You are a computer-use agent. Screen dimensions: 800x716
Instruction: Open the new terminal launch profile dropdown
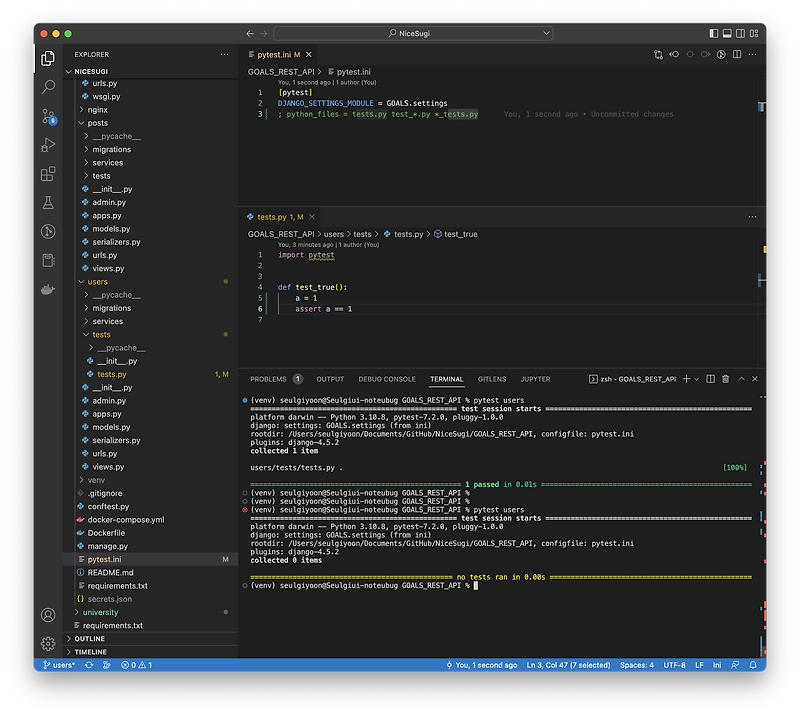click(x=696, y=379)
